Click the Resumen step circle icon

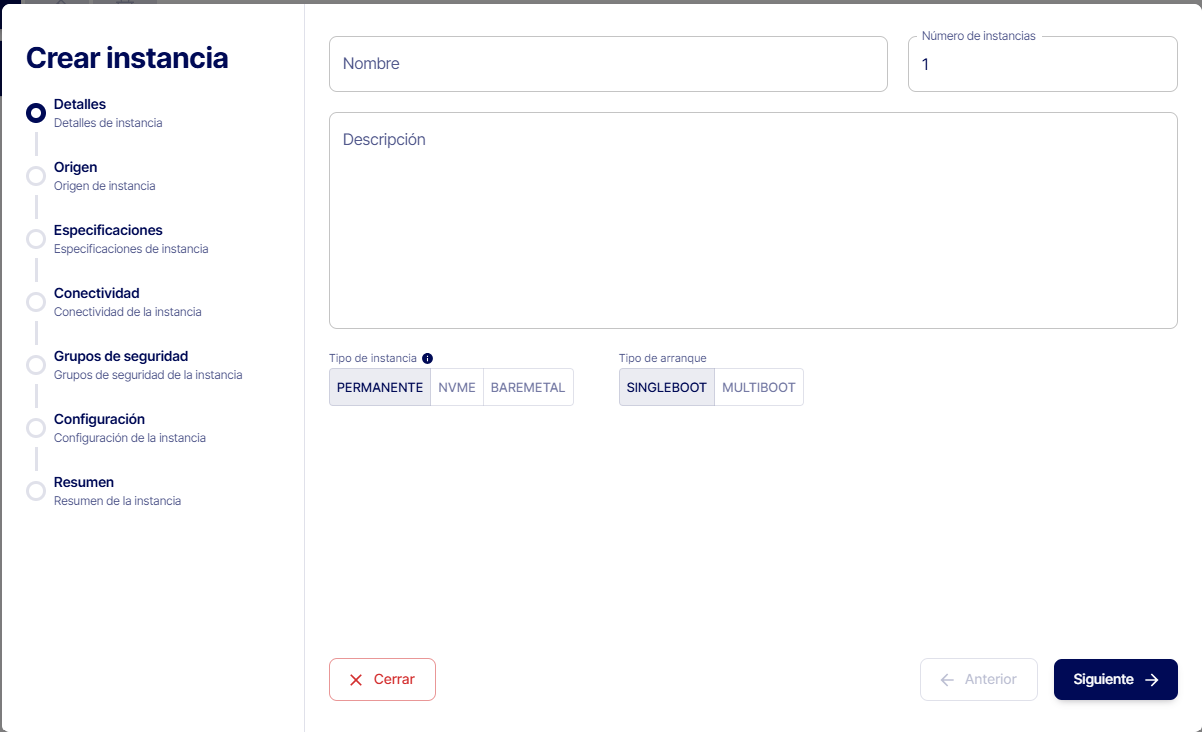[x=36, y=491]
